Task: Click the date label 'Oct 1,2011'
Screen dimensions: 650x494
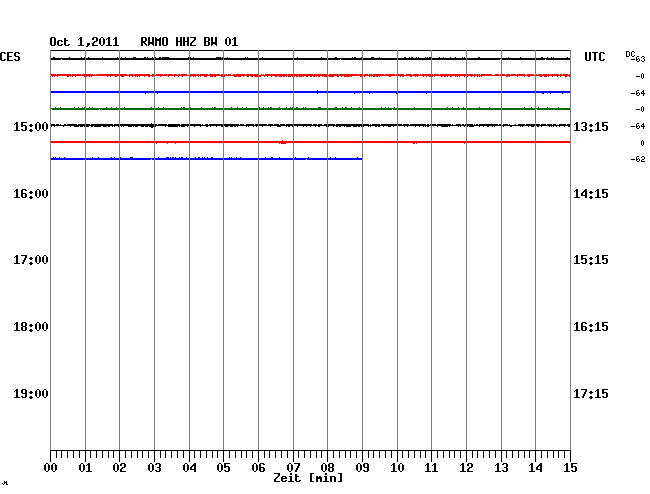Action: tap(84, 42)
